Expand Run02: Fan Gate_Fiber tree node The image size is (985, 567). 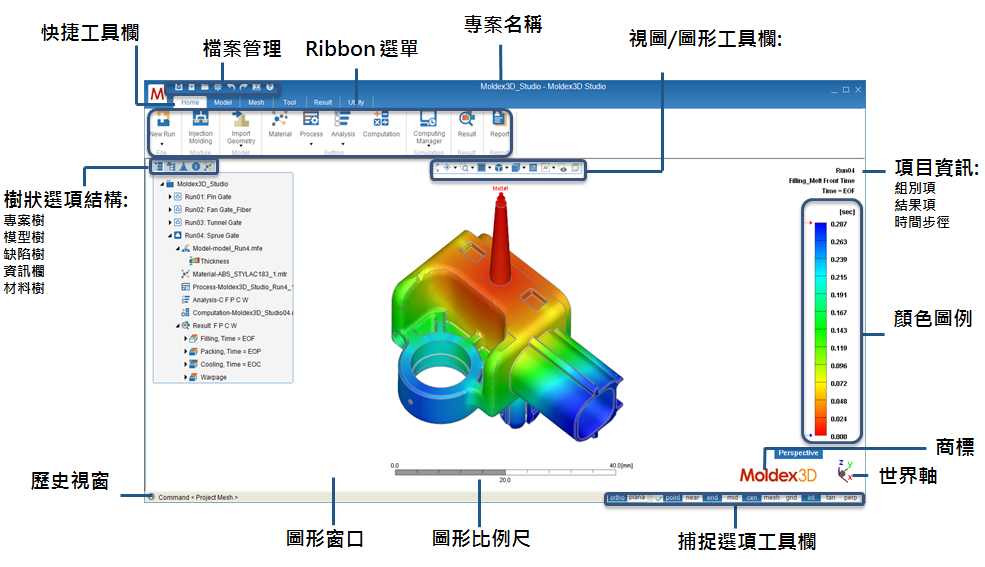pos(170,210)
